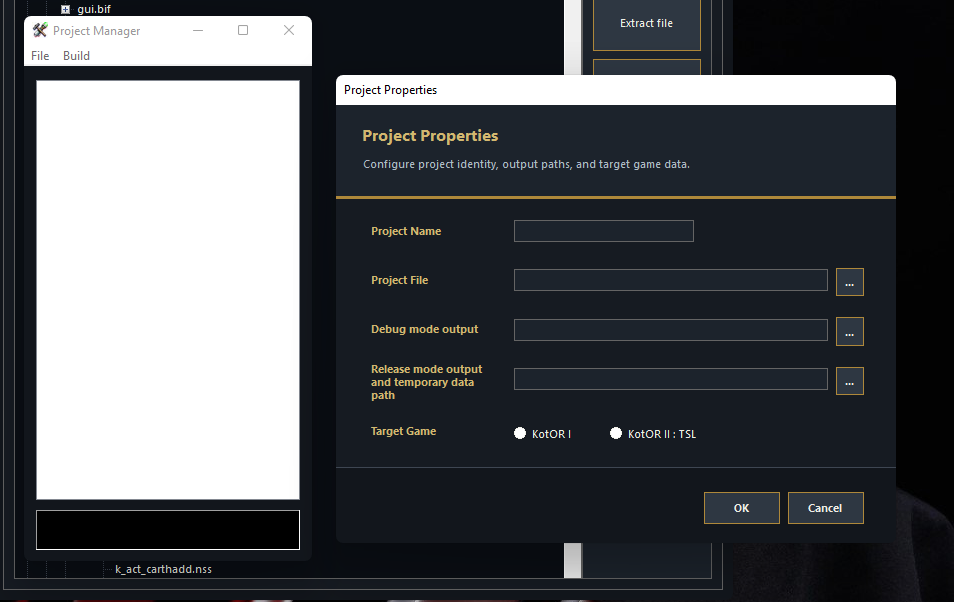Open browse dialog for Debug mode output

tap(849, 331)
